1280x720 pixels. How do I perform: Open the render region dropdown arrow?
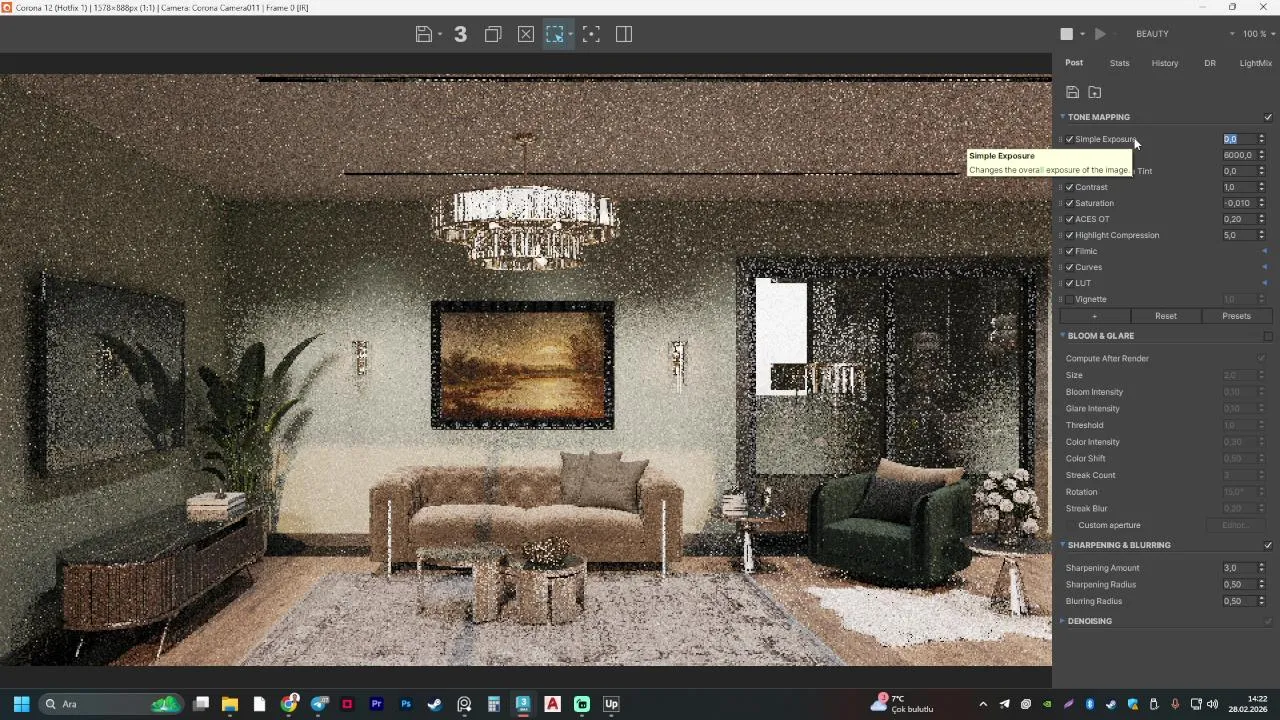coord(570,35)
